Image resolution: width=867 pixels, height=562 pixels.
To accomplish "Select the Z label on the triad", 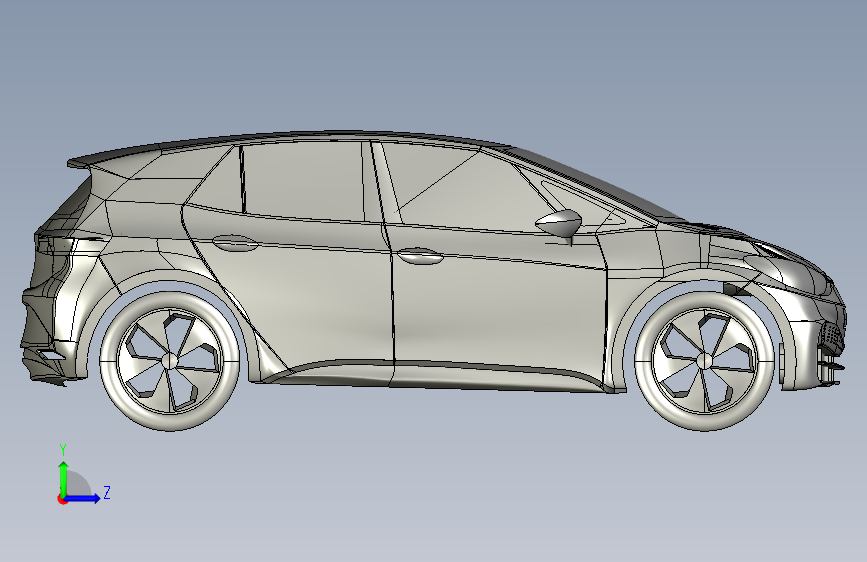I will point(107,492).
